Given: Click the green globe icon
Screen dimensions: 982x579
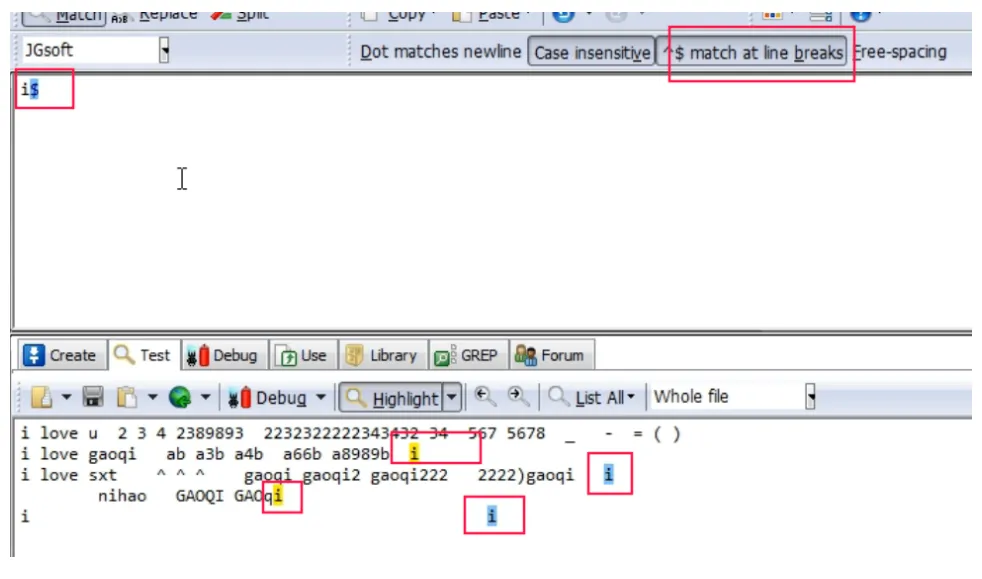Looking at the screenshot, I should coord(180,397).
